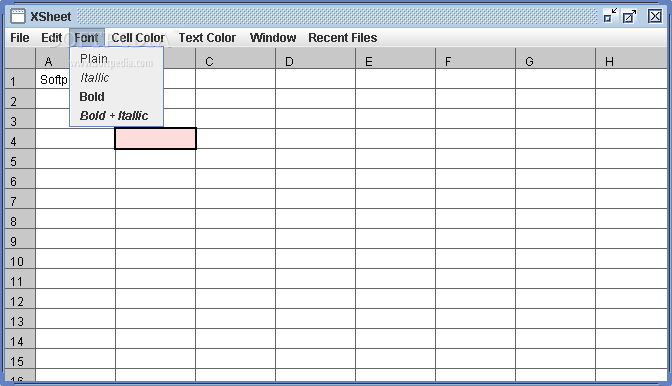Select cell G12
Image resolution: width=672 pixels, height=386 pixels.
click(x=555, y=299)
